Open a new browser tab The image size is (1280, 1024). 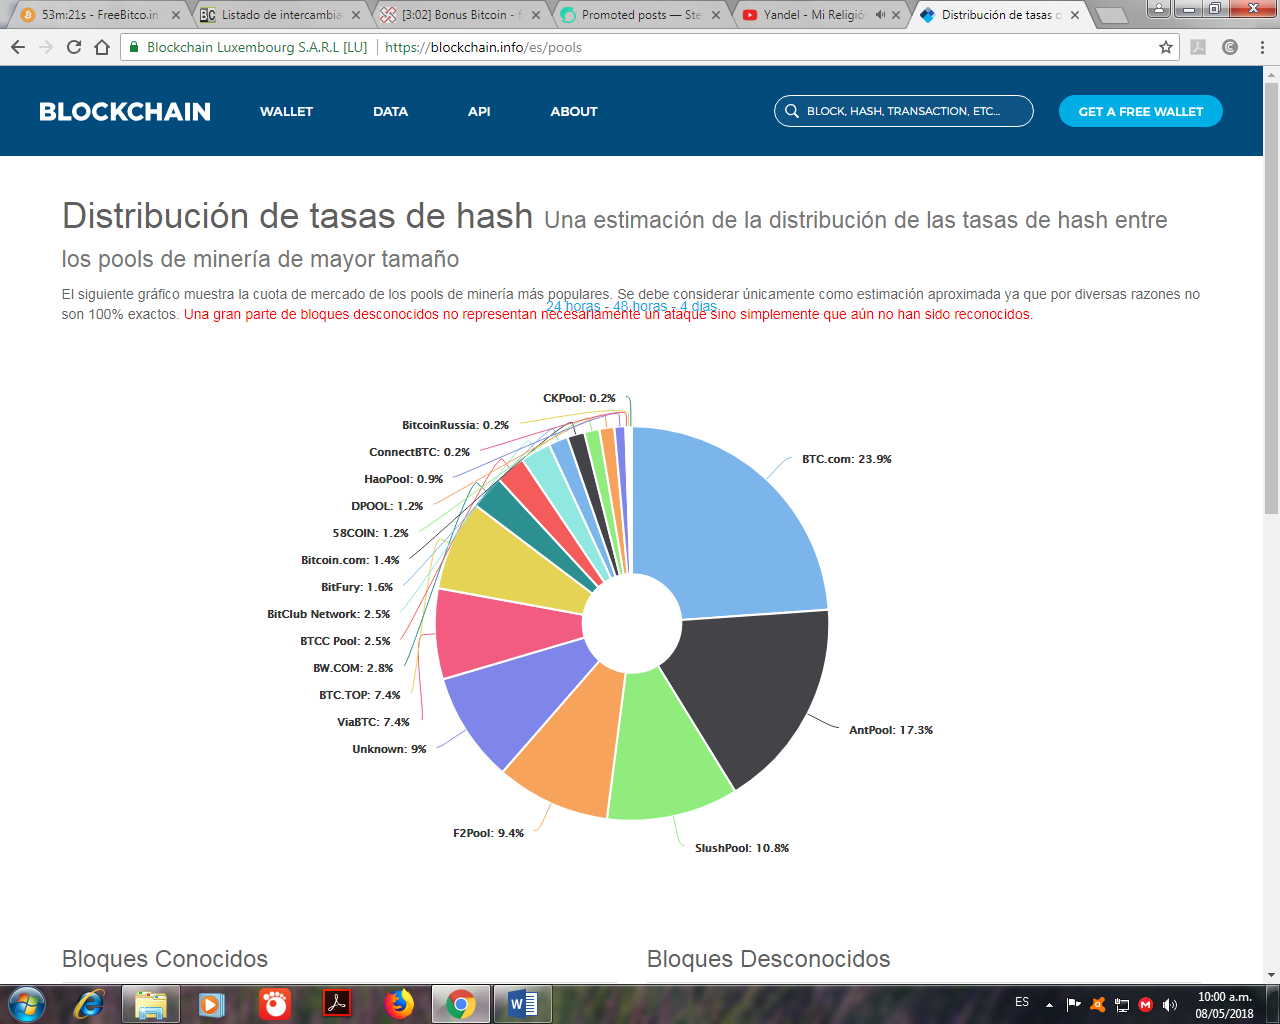coord(1111,15)
